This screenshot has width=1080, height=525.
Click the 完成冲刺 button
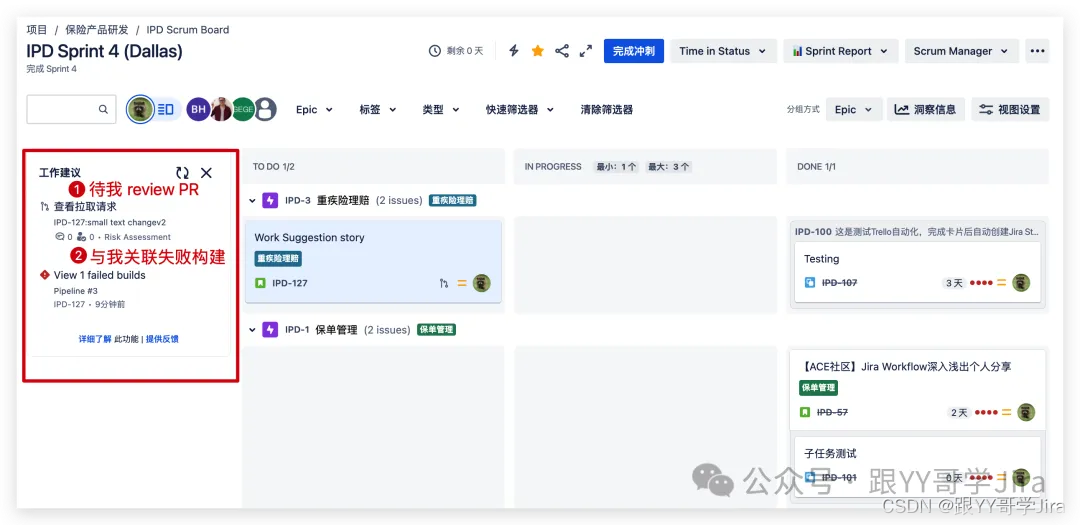pos(634,51)
